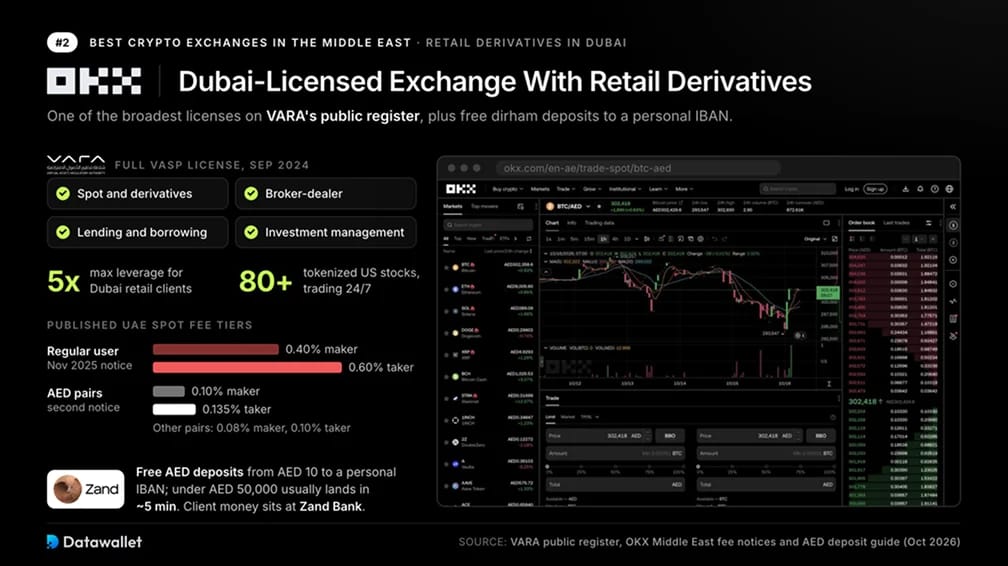Click the buy amount percentage slider
The height and width of the screenshot is (566, 1008).
(x=615, y=466)
